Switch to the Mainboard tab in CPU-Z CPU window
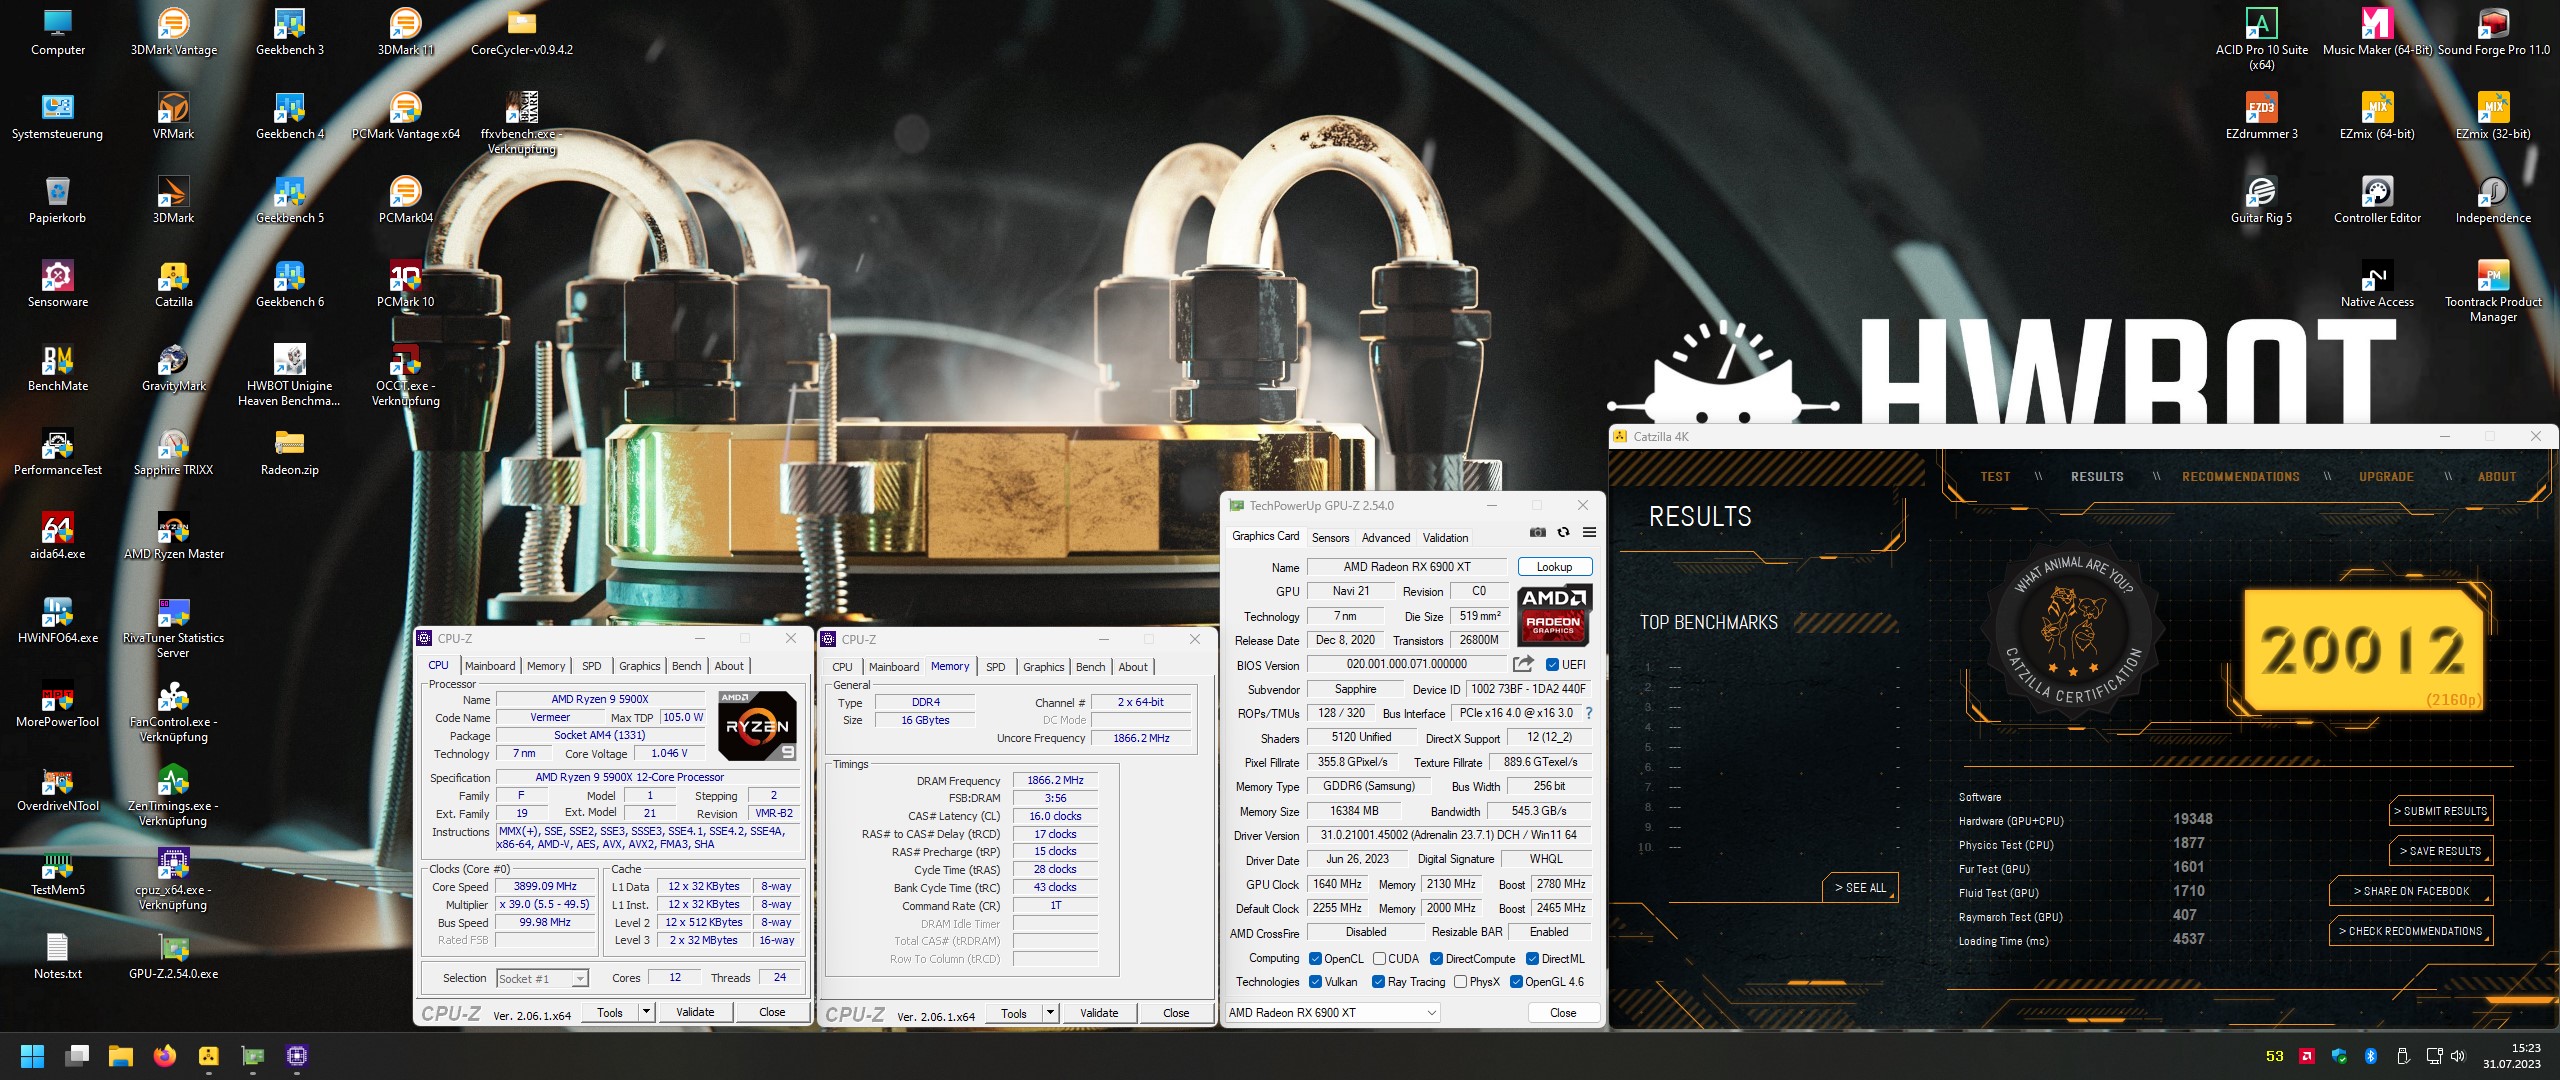The image size is (2560, 1080). tap(490, 666)
